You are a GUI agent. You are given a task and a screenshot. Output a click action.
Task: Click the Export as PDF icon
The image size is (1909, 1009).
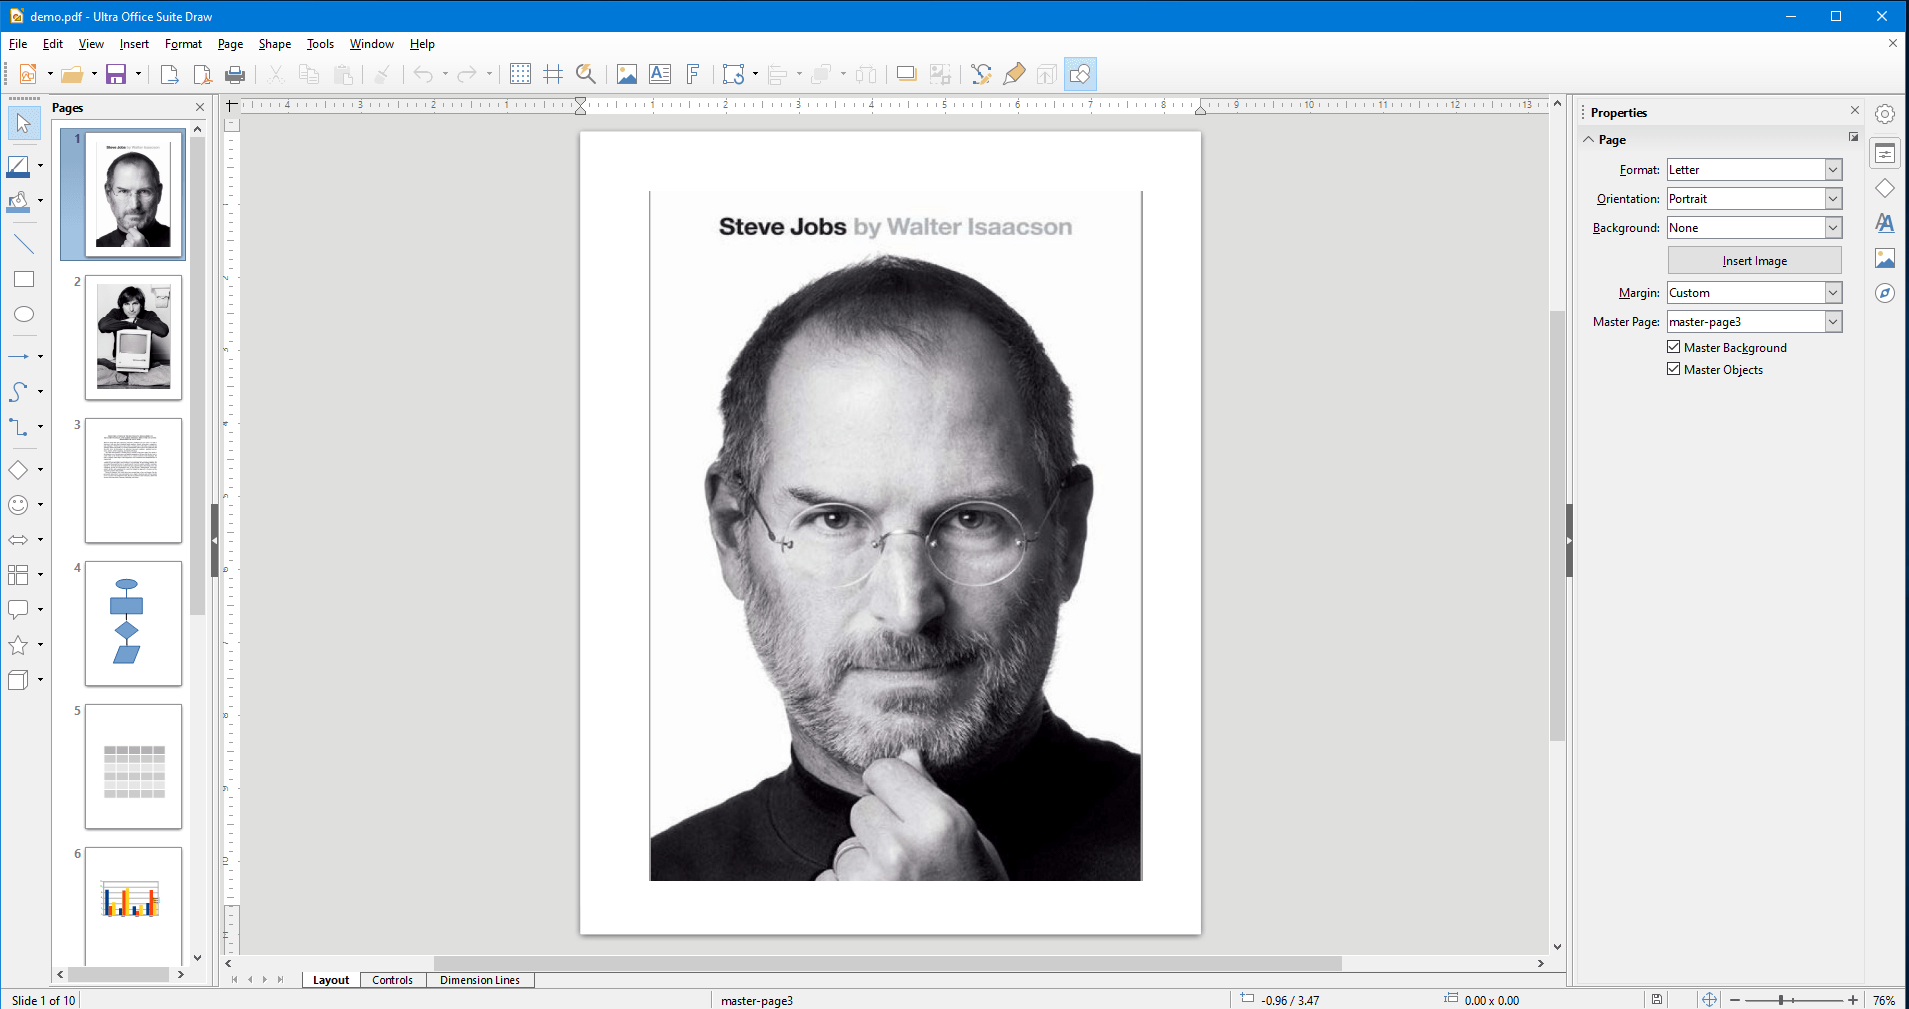pos(202,74)
